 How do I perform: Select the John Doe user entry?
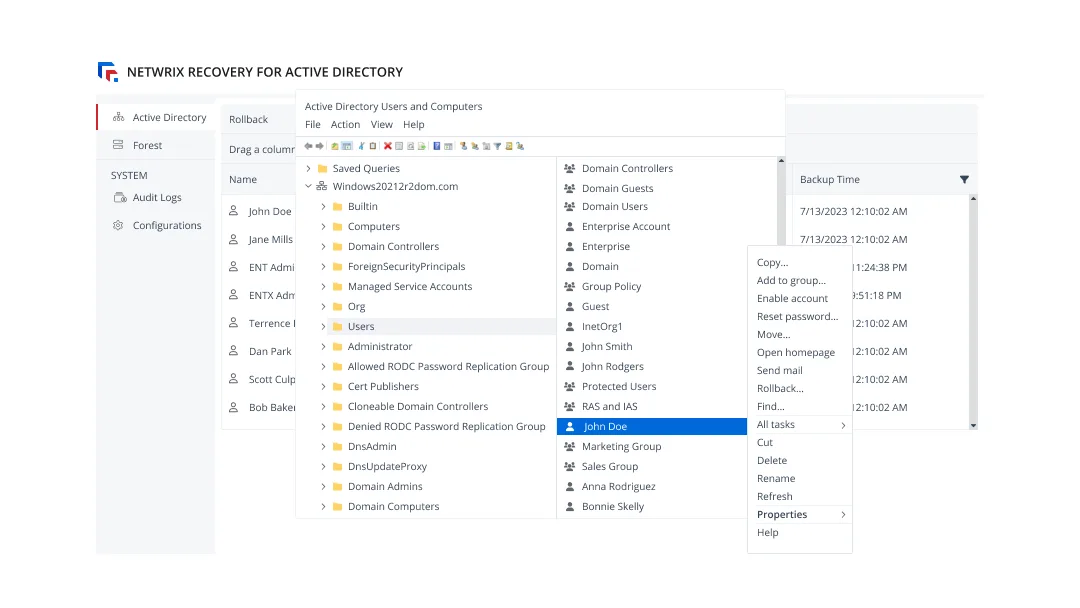(x=652, y=427)
